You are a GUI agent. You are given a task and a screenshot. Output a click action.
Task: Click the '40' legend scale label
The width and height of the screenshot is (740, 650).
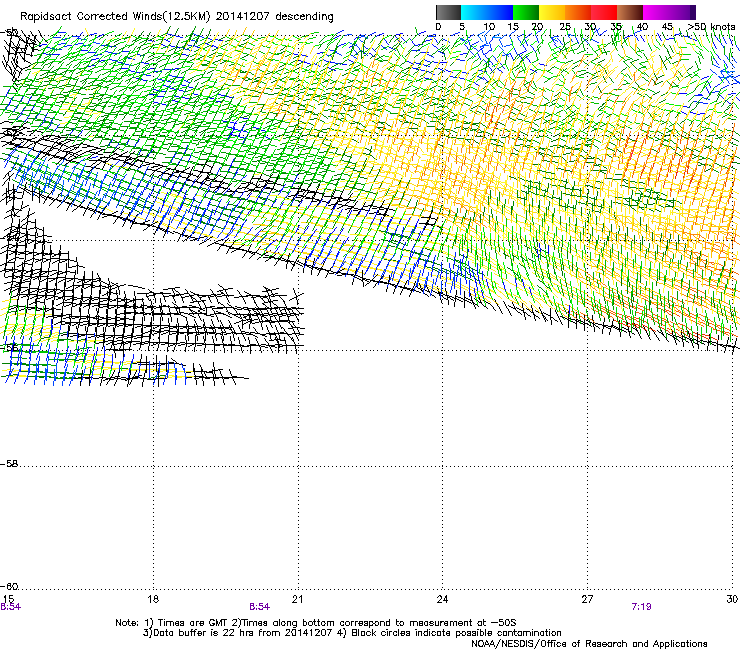(642, 27)
